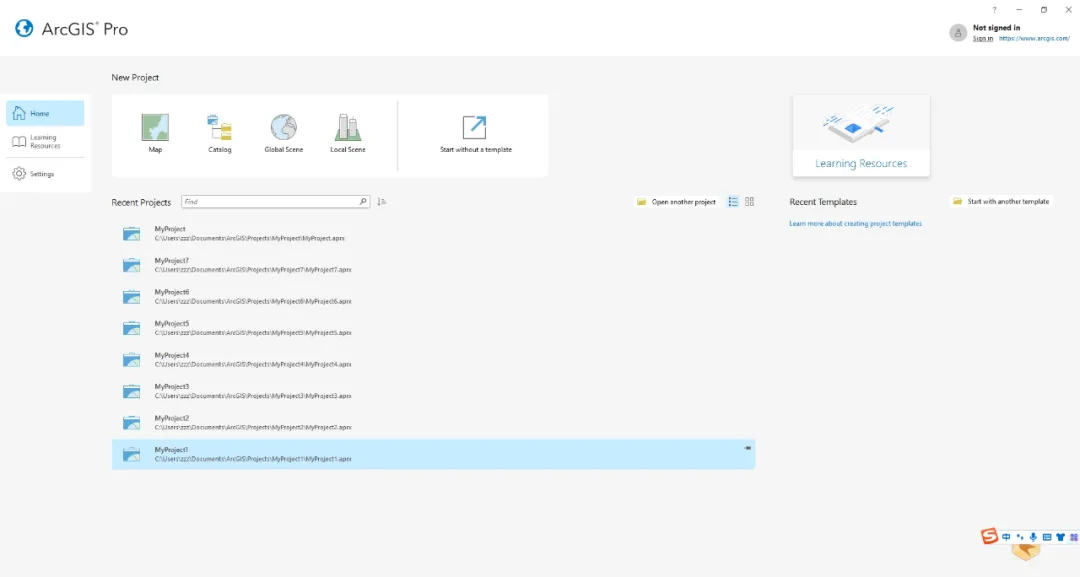This screenshot has height=577, width=1080.
Task: Open the Home tab in sidebar
Action: 45,113
